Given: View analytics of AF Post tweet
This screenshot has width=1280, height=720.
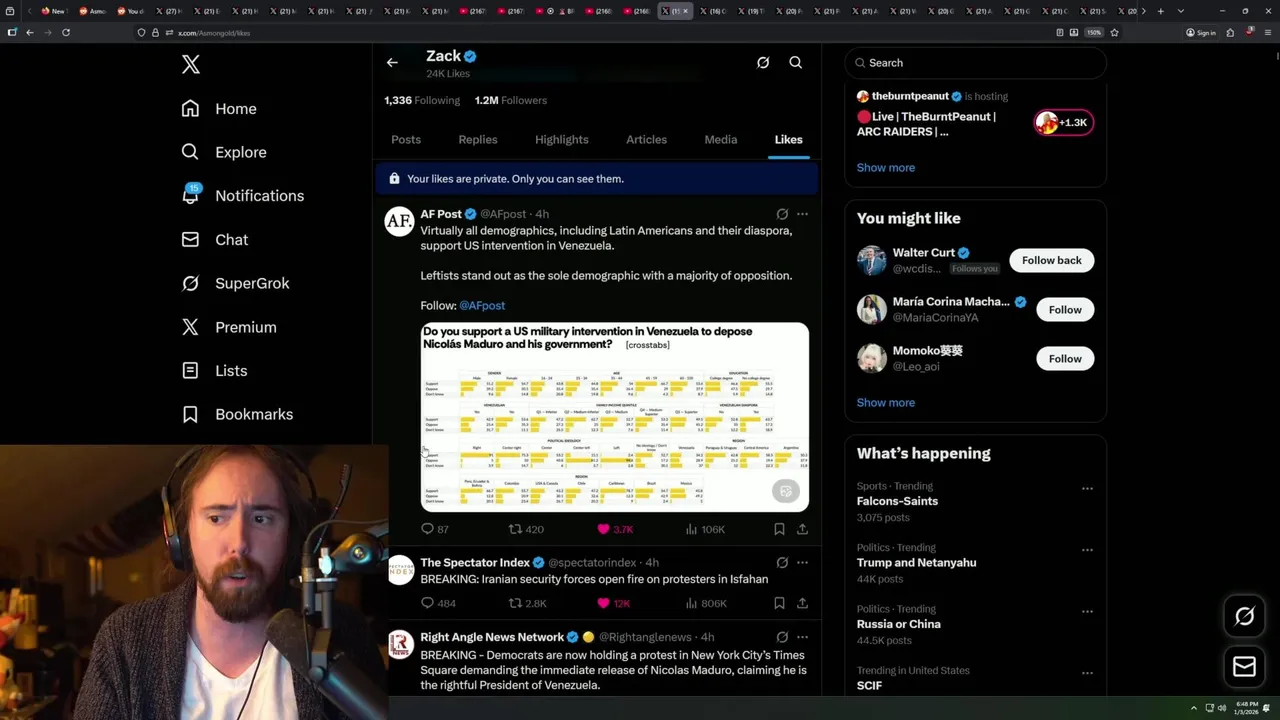Looking at the screenshot, I should [x=705, y=529].
